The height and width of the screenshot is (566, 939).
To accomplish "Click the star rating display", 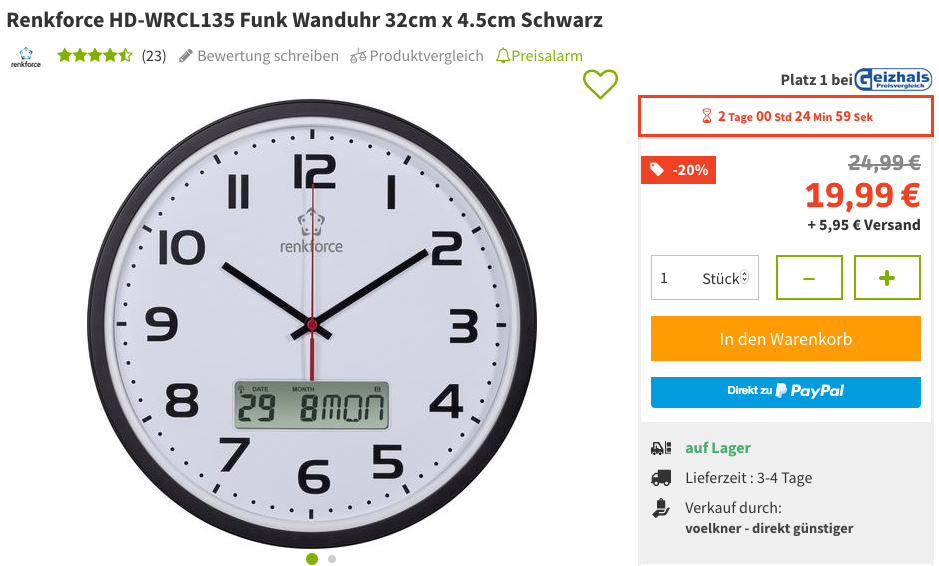I will [x=95, y=56].
